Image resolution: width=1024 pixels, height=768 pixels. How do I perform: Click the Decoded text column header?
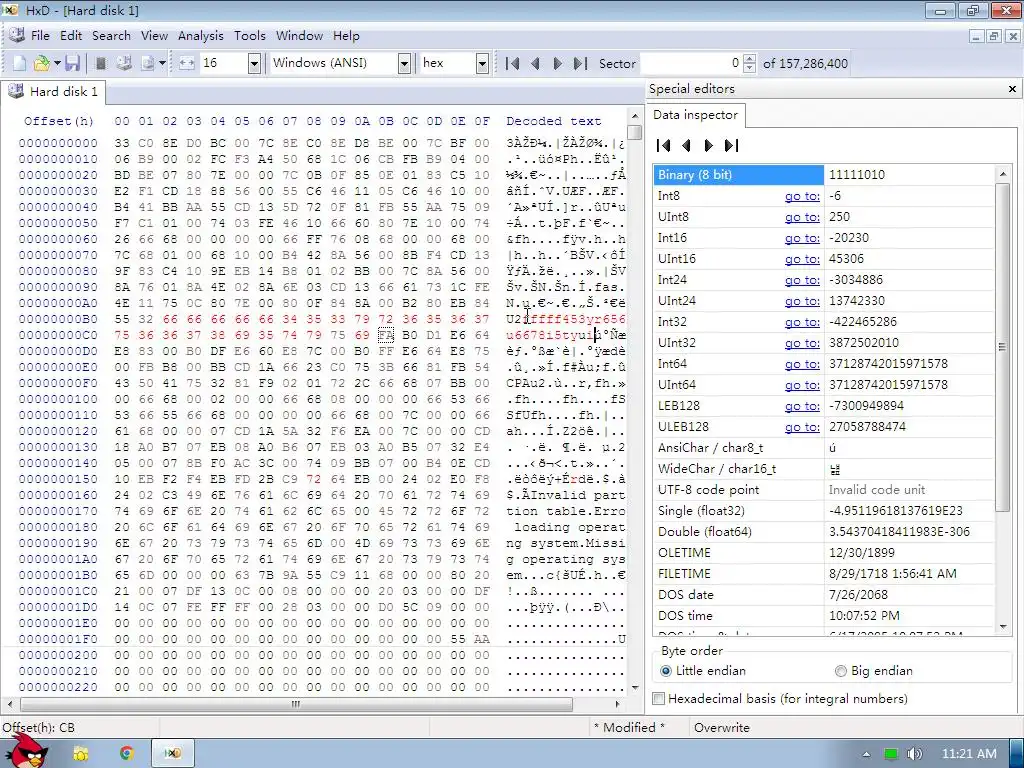point(553,121)
